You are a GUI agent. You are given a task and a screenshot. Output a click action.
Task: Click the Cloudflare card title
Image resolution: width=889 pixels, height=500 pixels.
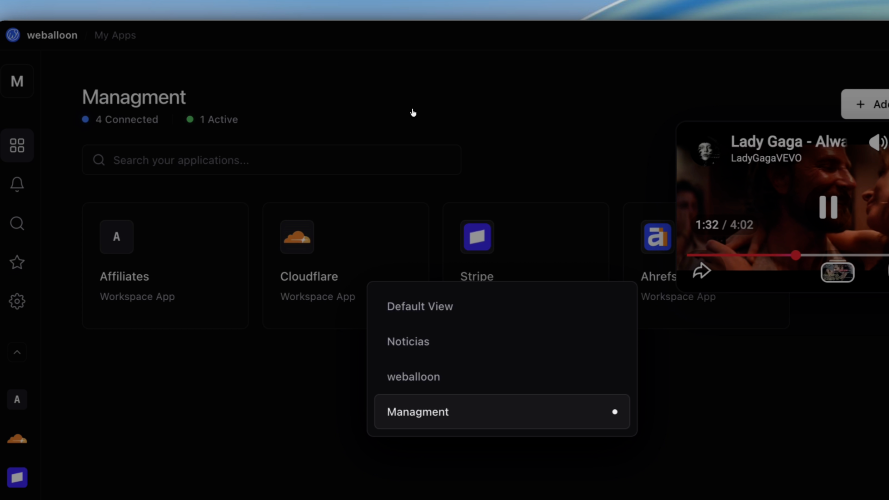[309, 277]
